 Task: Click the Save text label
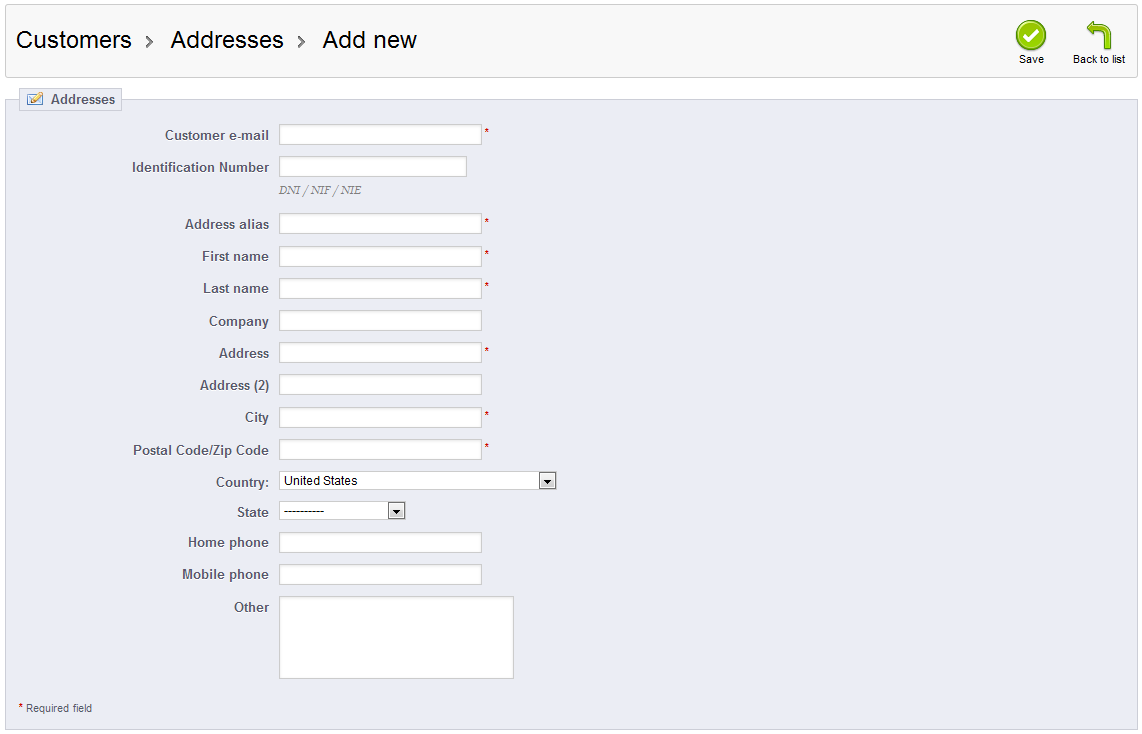click(x=1031, y=60)
